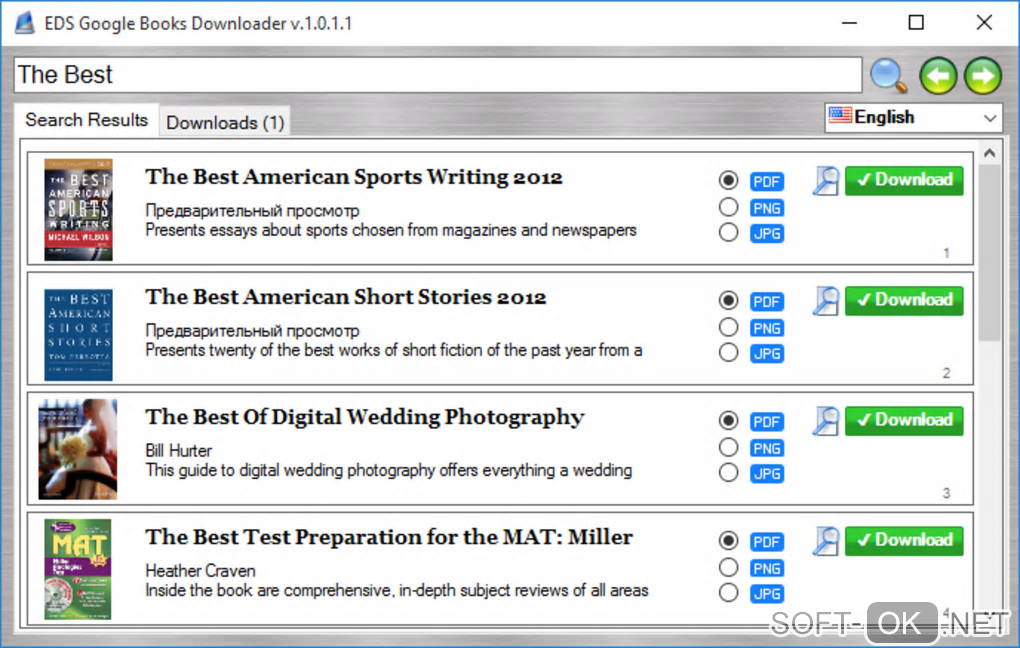1020x648 pixels.
Task: Click description 'Presents twenty of the best works'
Action: point(394,351)
